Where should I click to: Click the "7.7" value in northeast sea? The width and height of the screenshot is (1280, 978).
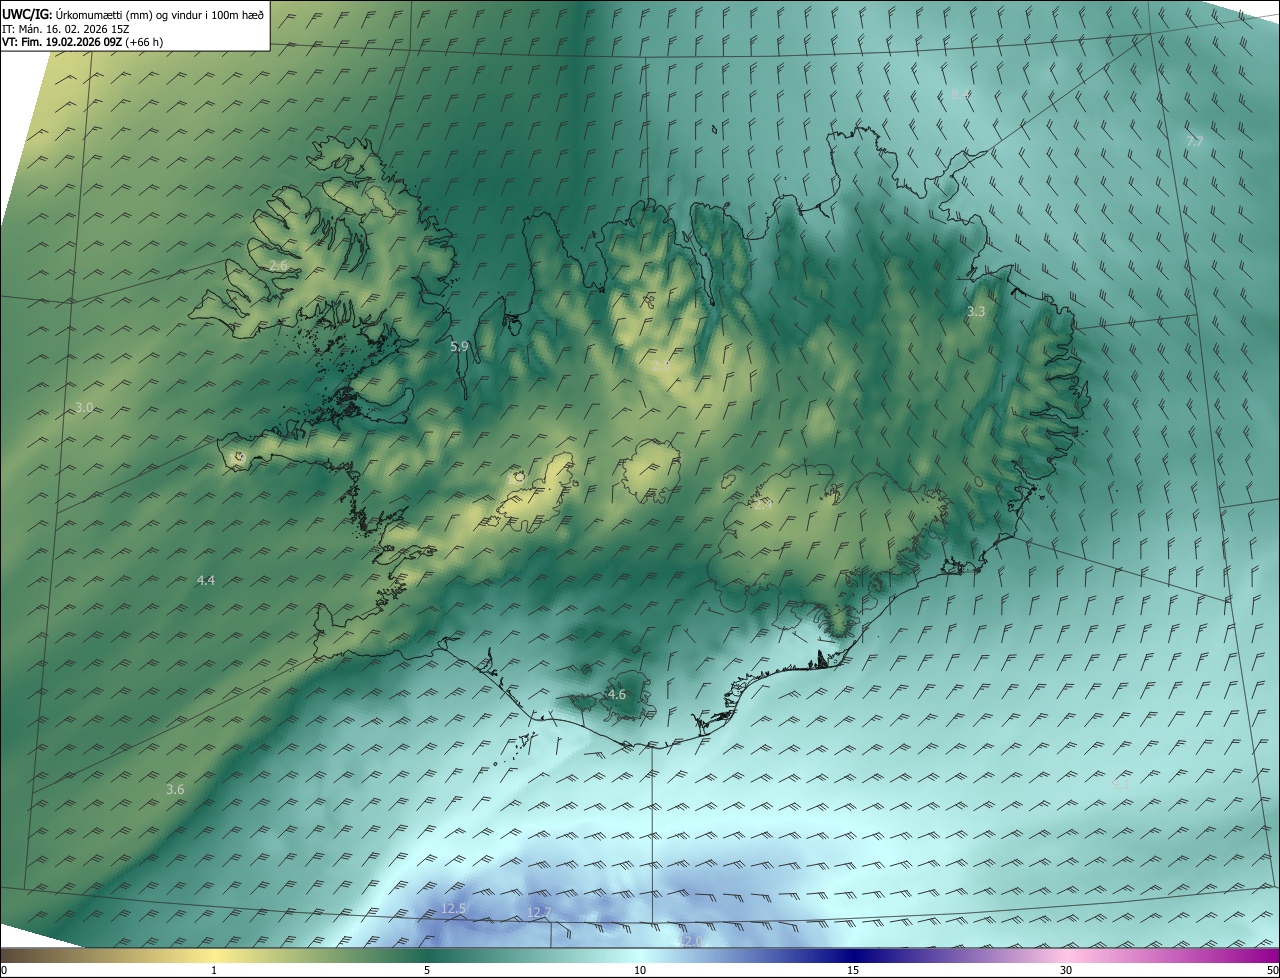pos(1194,142)
